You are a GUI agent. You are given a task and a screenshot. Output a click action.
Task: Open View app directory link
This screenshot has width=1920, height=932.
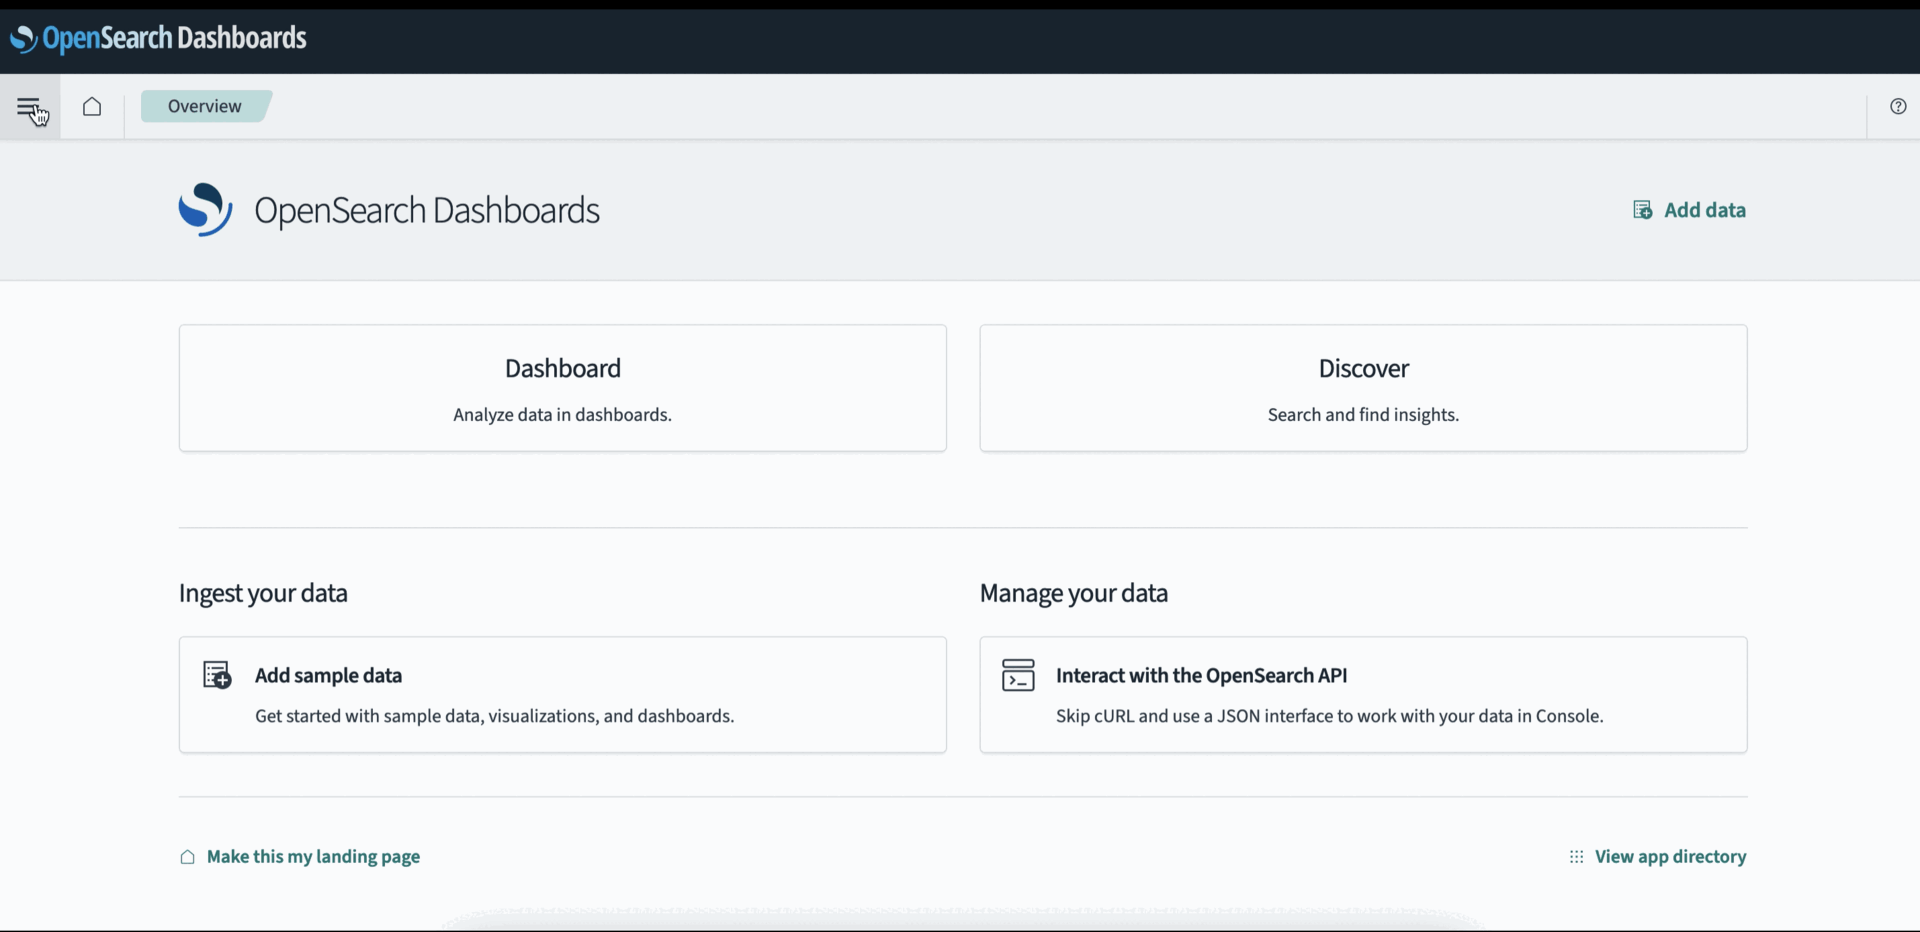(1670, 857)
